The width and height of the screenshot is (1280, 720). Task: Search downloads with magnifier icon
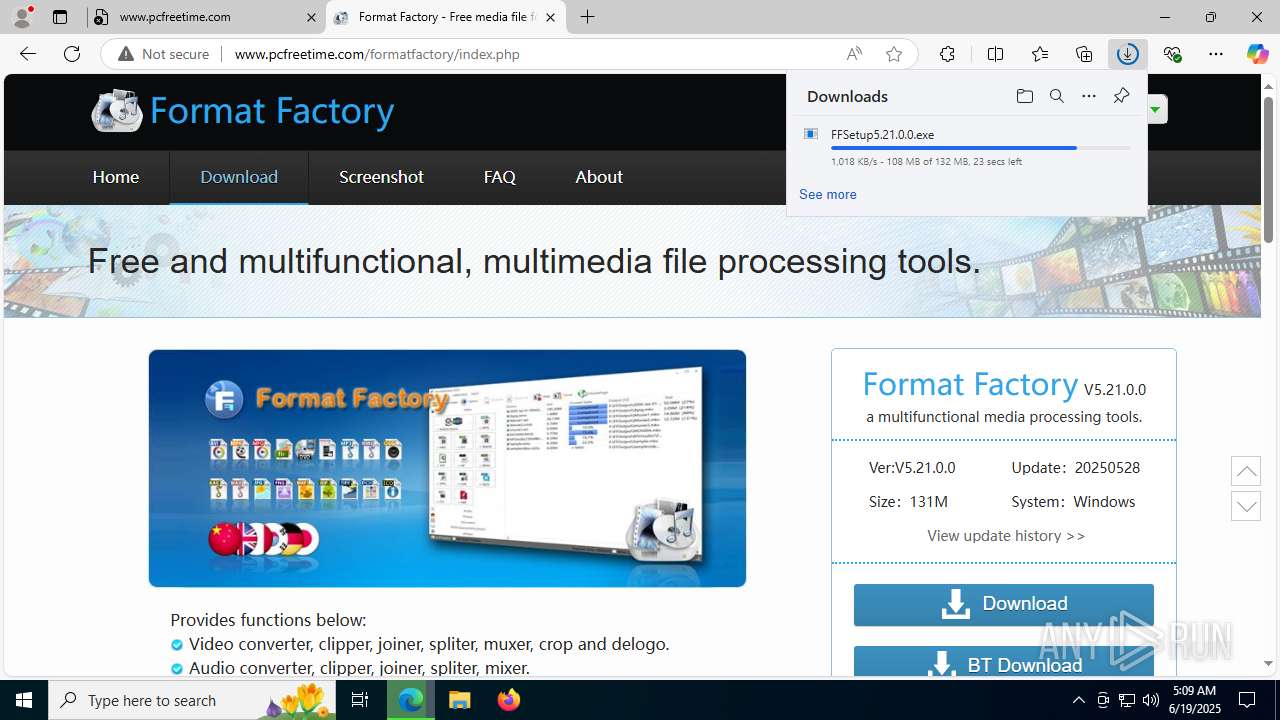point(1056,96)
